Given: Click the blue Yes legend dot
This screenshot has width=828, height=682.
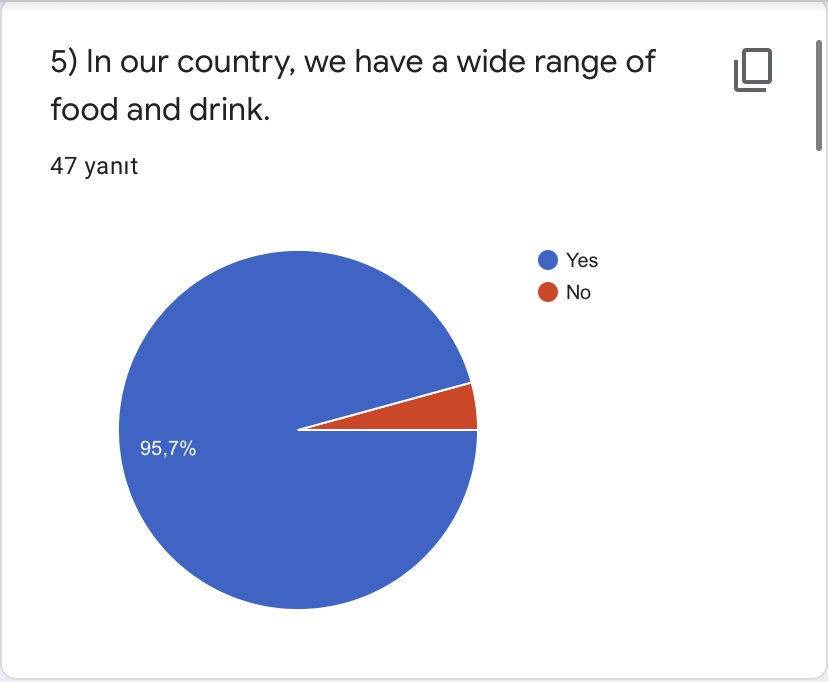Looking at the screenshot, I should click(x=547, y=260).
